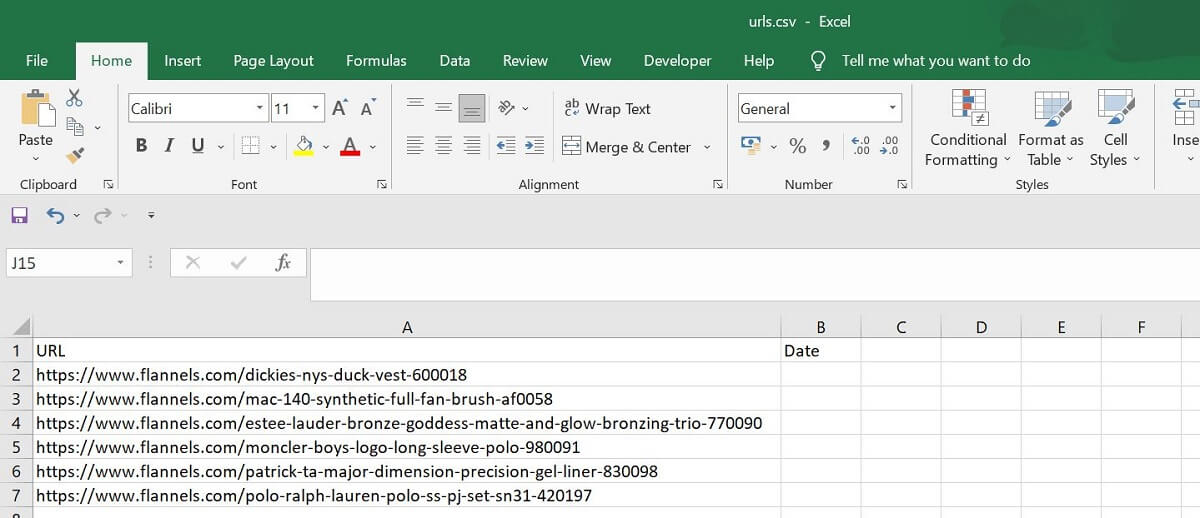Apply cell borders icon
Viewport: 1200px width, 518px height.
click(x=250, y=146)
